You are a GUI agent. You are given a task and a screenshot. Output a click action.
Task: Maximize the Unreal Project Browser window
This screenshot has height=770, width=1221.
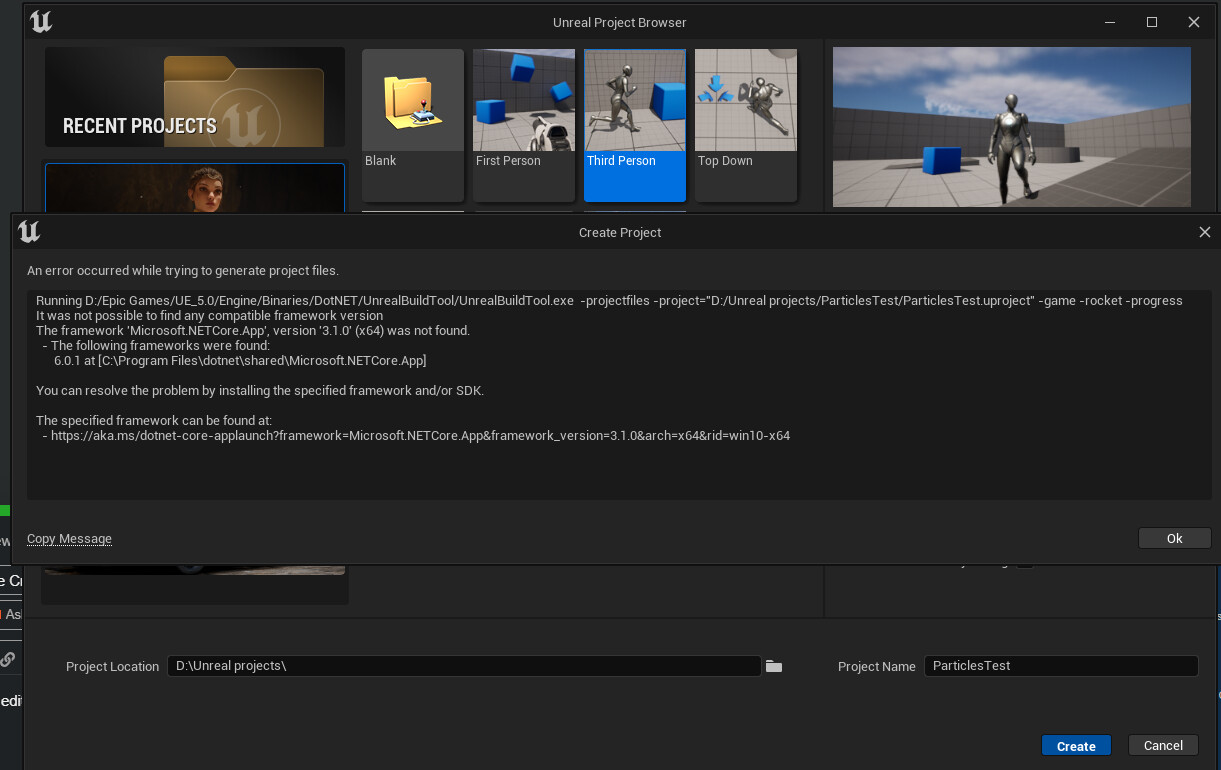[x=1152, y=22]
